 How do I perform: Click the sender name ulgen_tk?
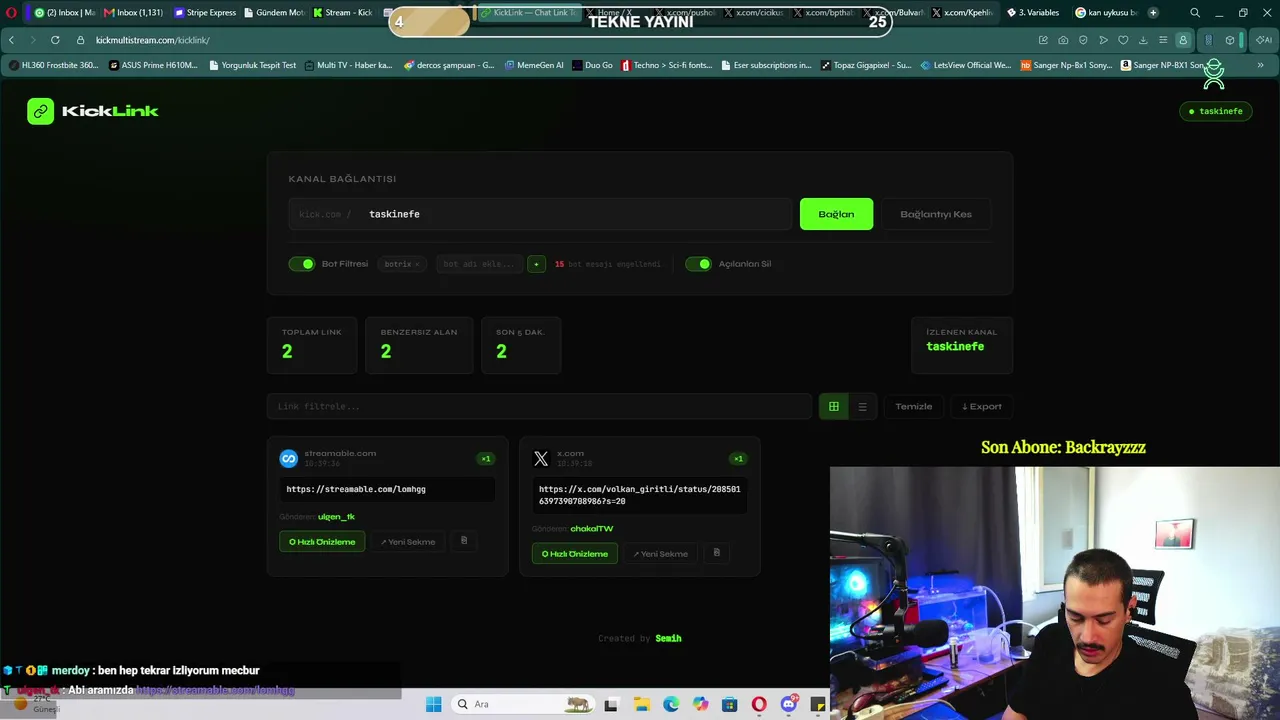336,517
